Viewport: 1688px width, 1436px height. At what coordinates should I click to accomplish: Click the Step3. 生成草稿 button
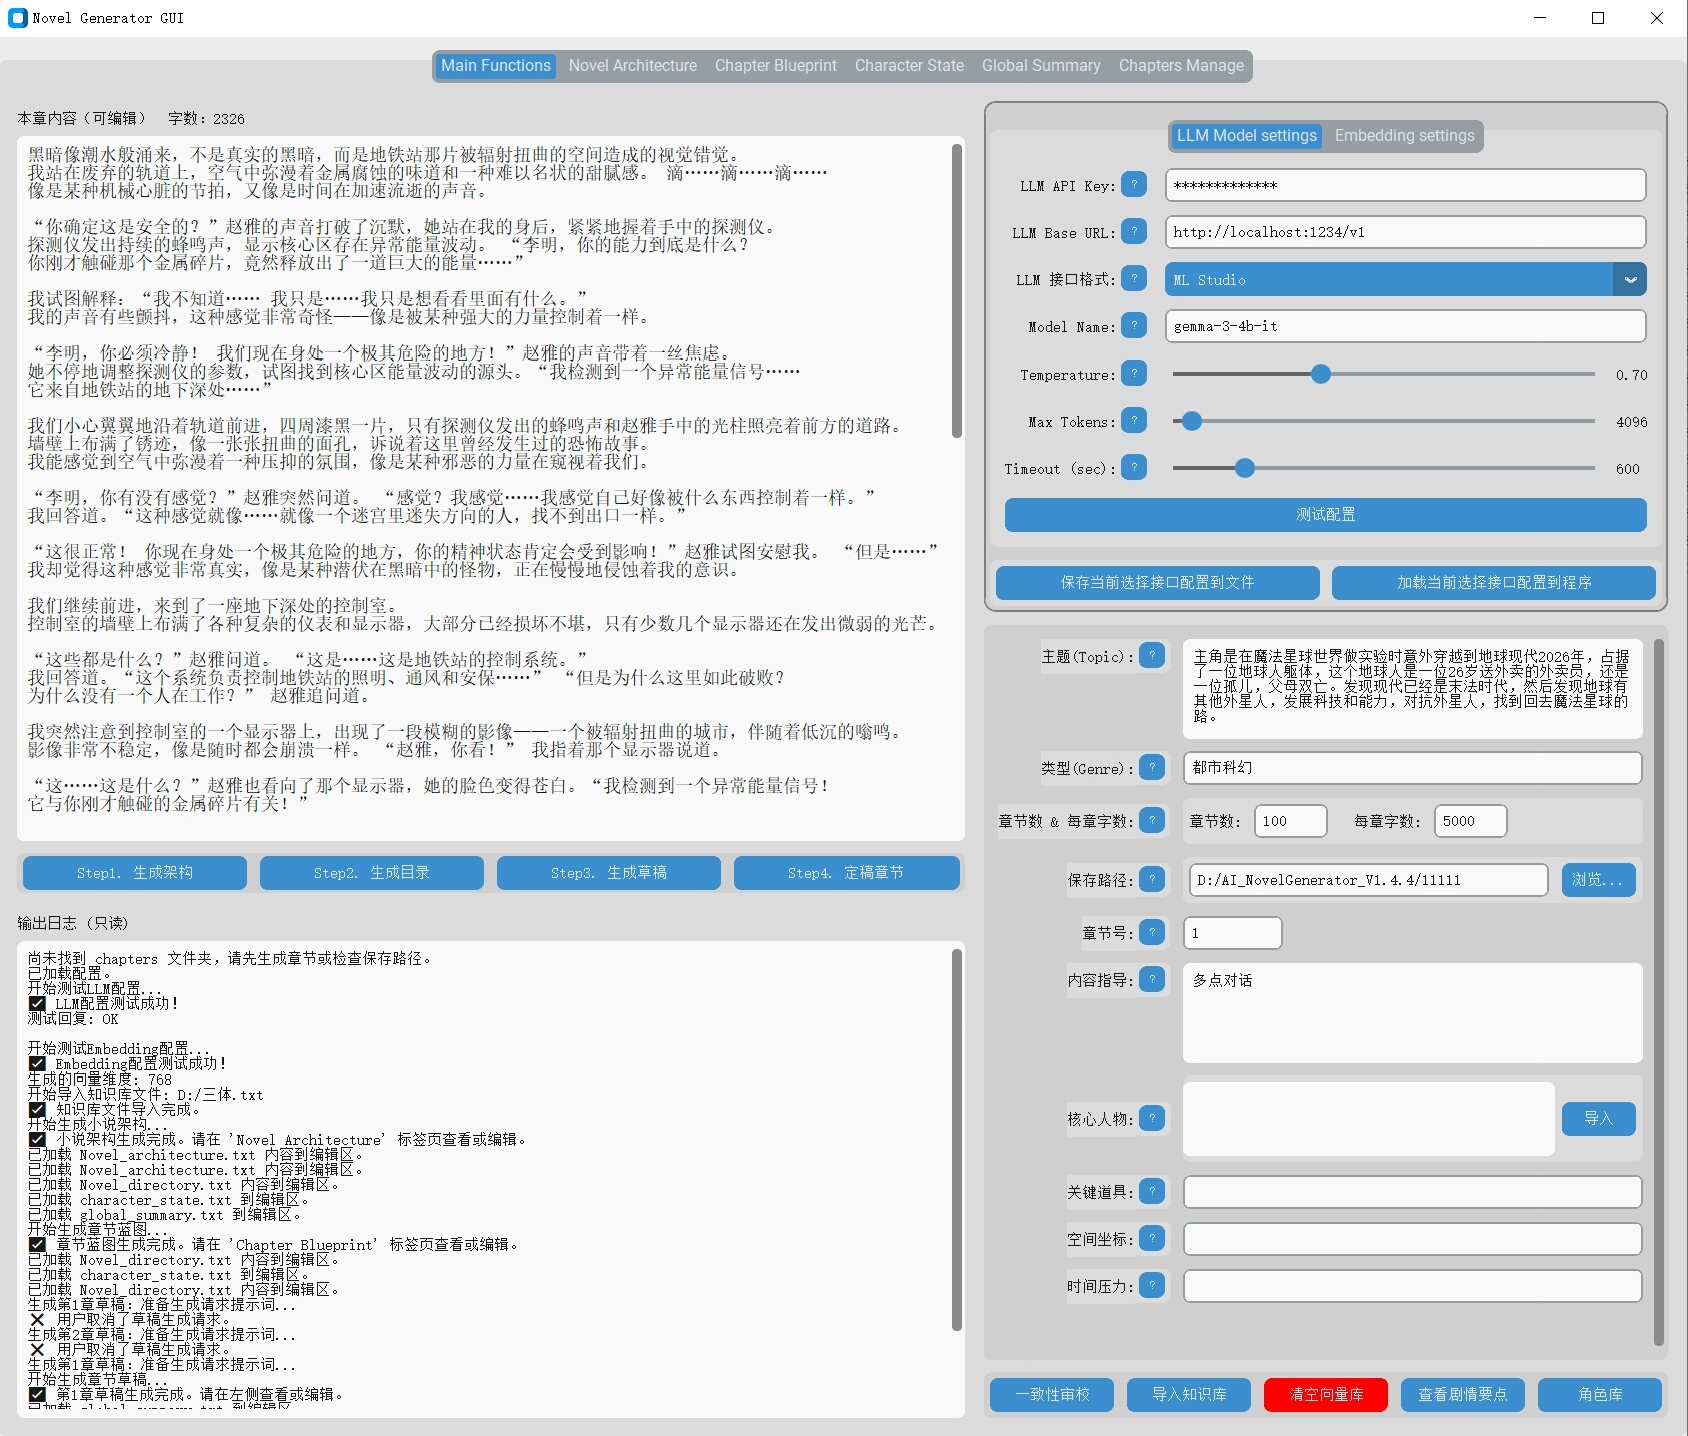coord(608,873)
